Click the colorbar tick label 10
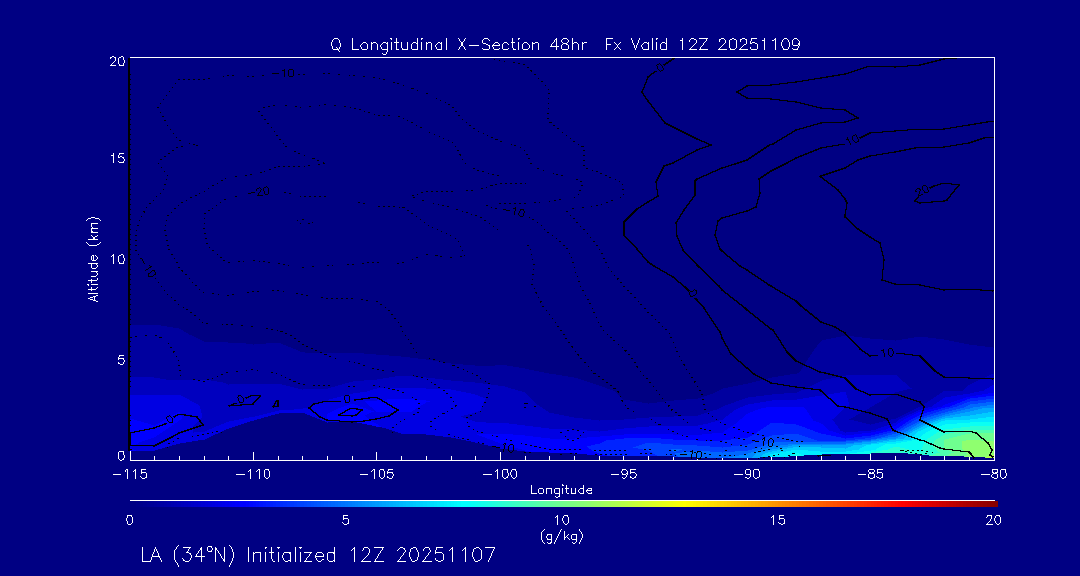Screen dimensions: 1080x576 561,521
